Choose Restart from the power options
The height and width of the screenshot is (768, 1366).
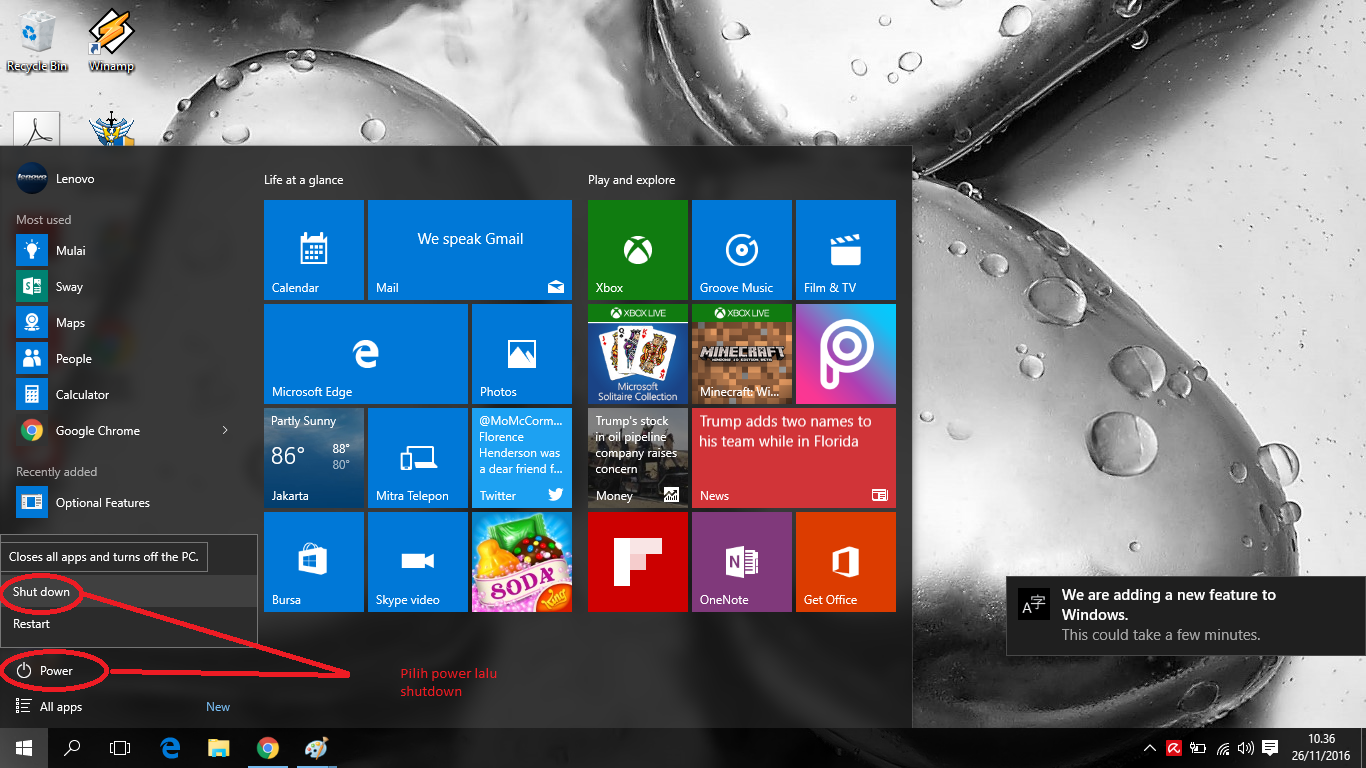click(x=31, y=623)
